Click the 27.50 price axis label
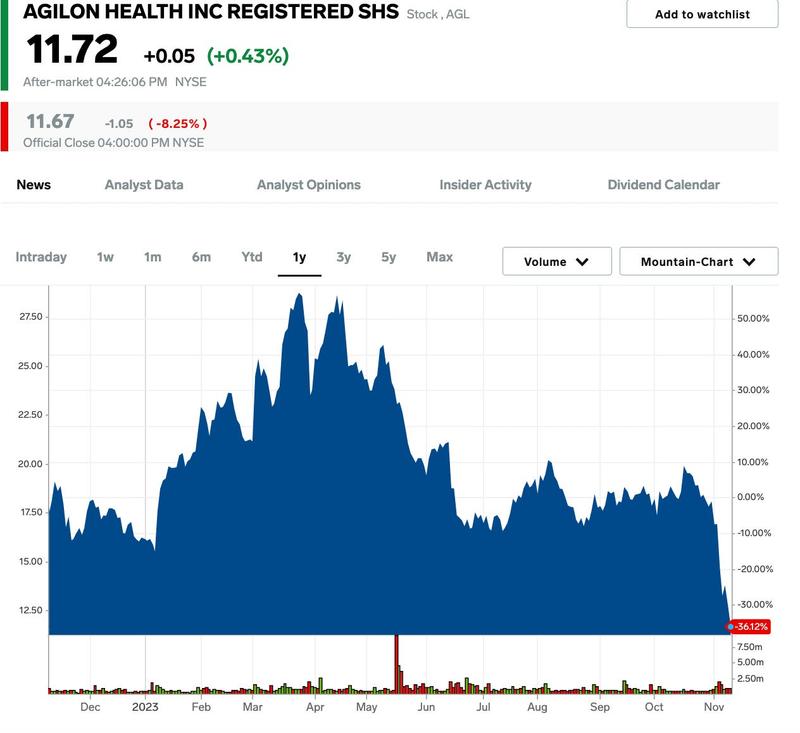 point(31,317)
